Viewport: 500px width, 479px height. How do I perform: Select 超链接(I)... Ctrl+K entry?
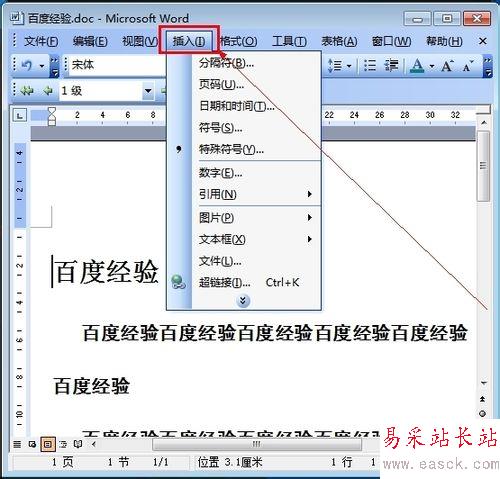tap(244, 283)
